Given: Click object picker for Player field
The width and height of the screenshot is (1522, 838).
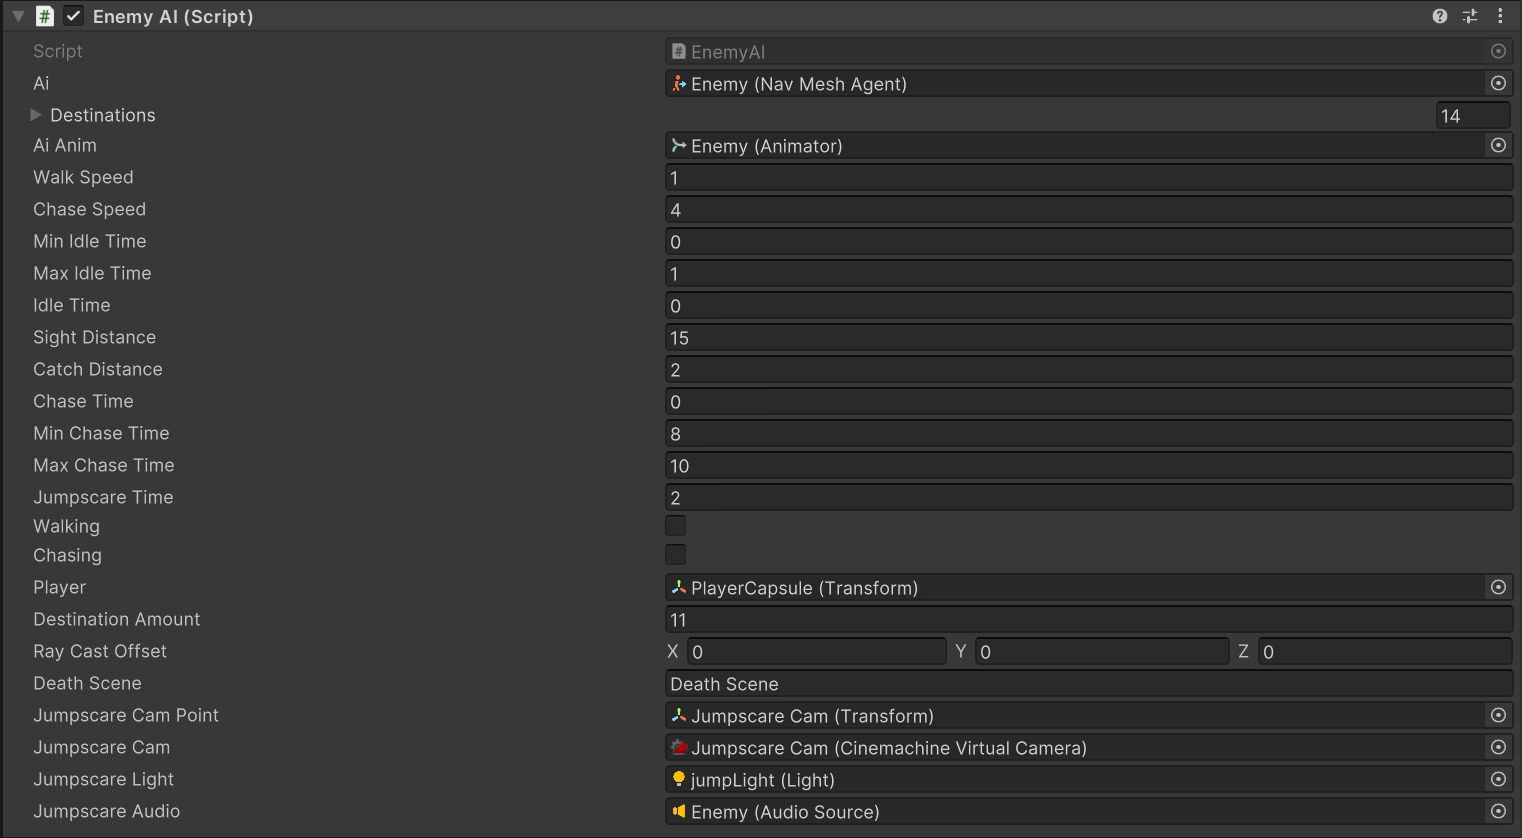Looking at the screenshot, I should coord(1498,588).
